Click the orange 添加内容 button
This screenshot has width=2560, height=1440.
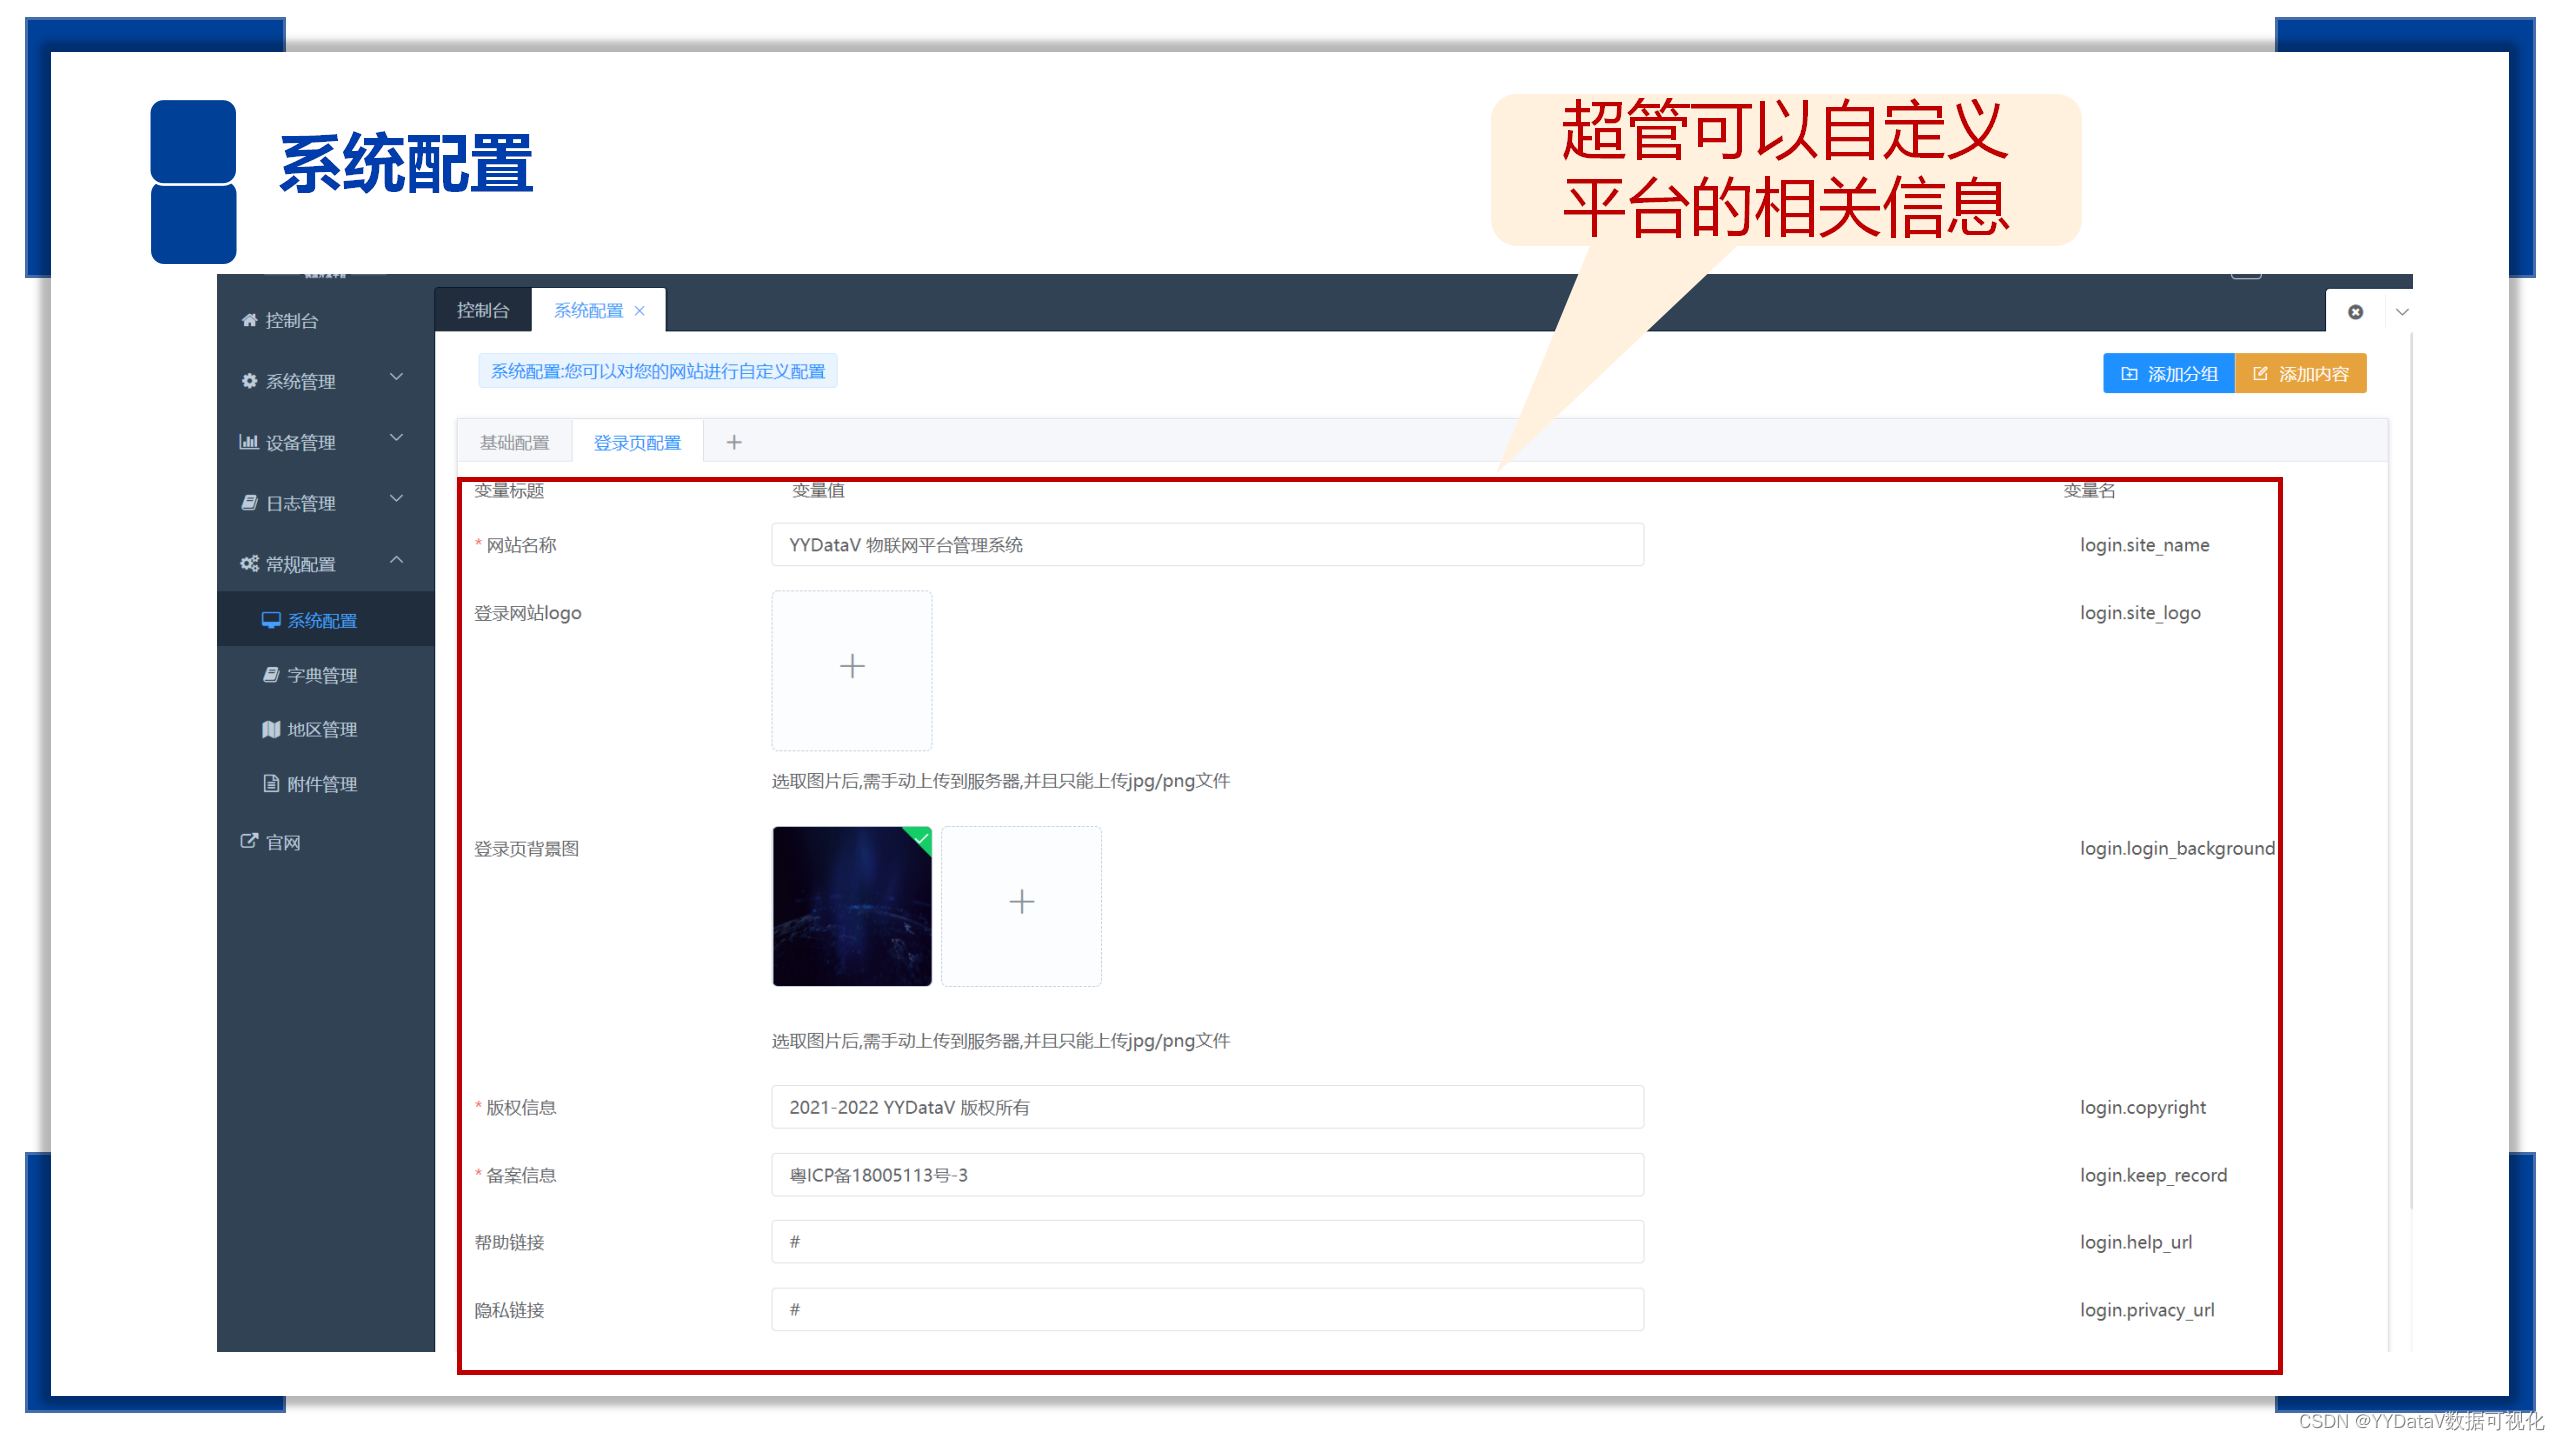pos(2300,373)
